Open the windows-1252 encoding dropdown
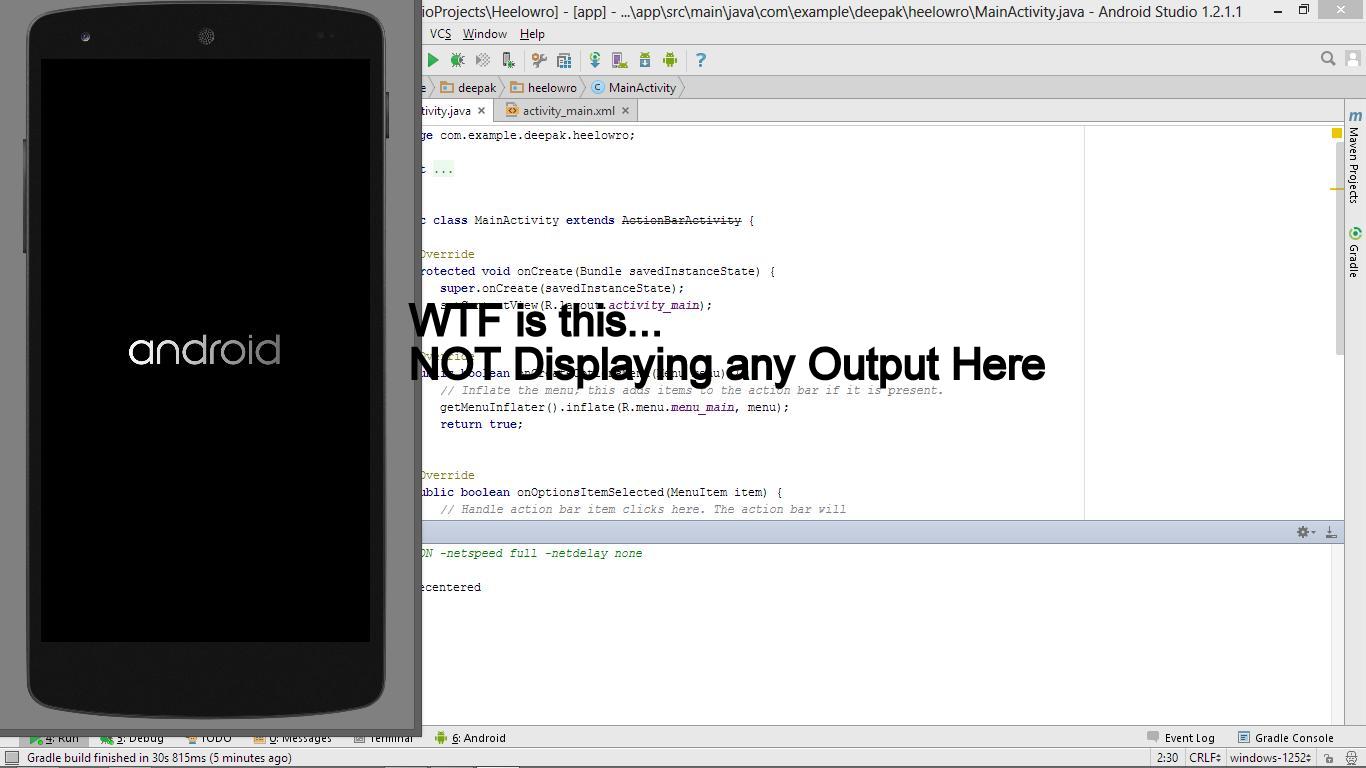The image size is (1366, 768). pyautogui.click(x=1270, y=758)
